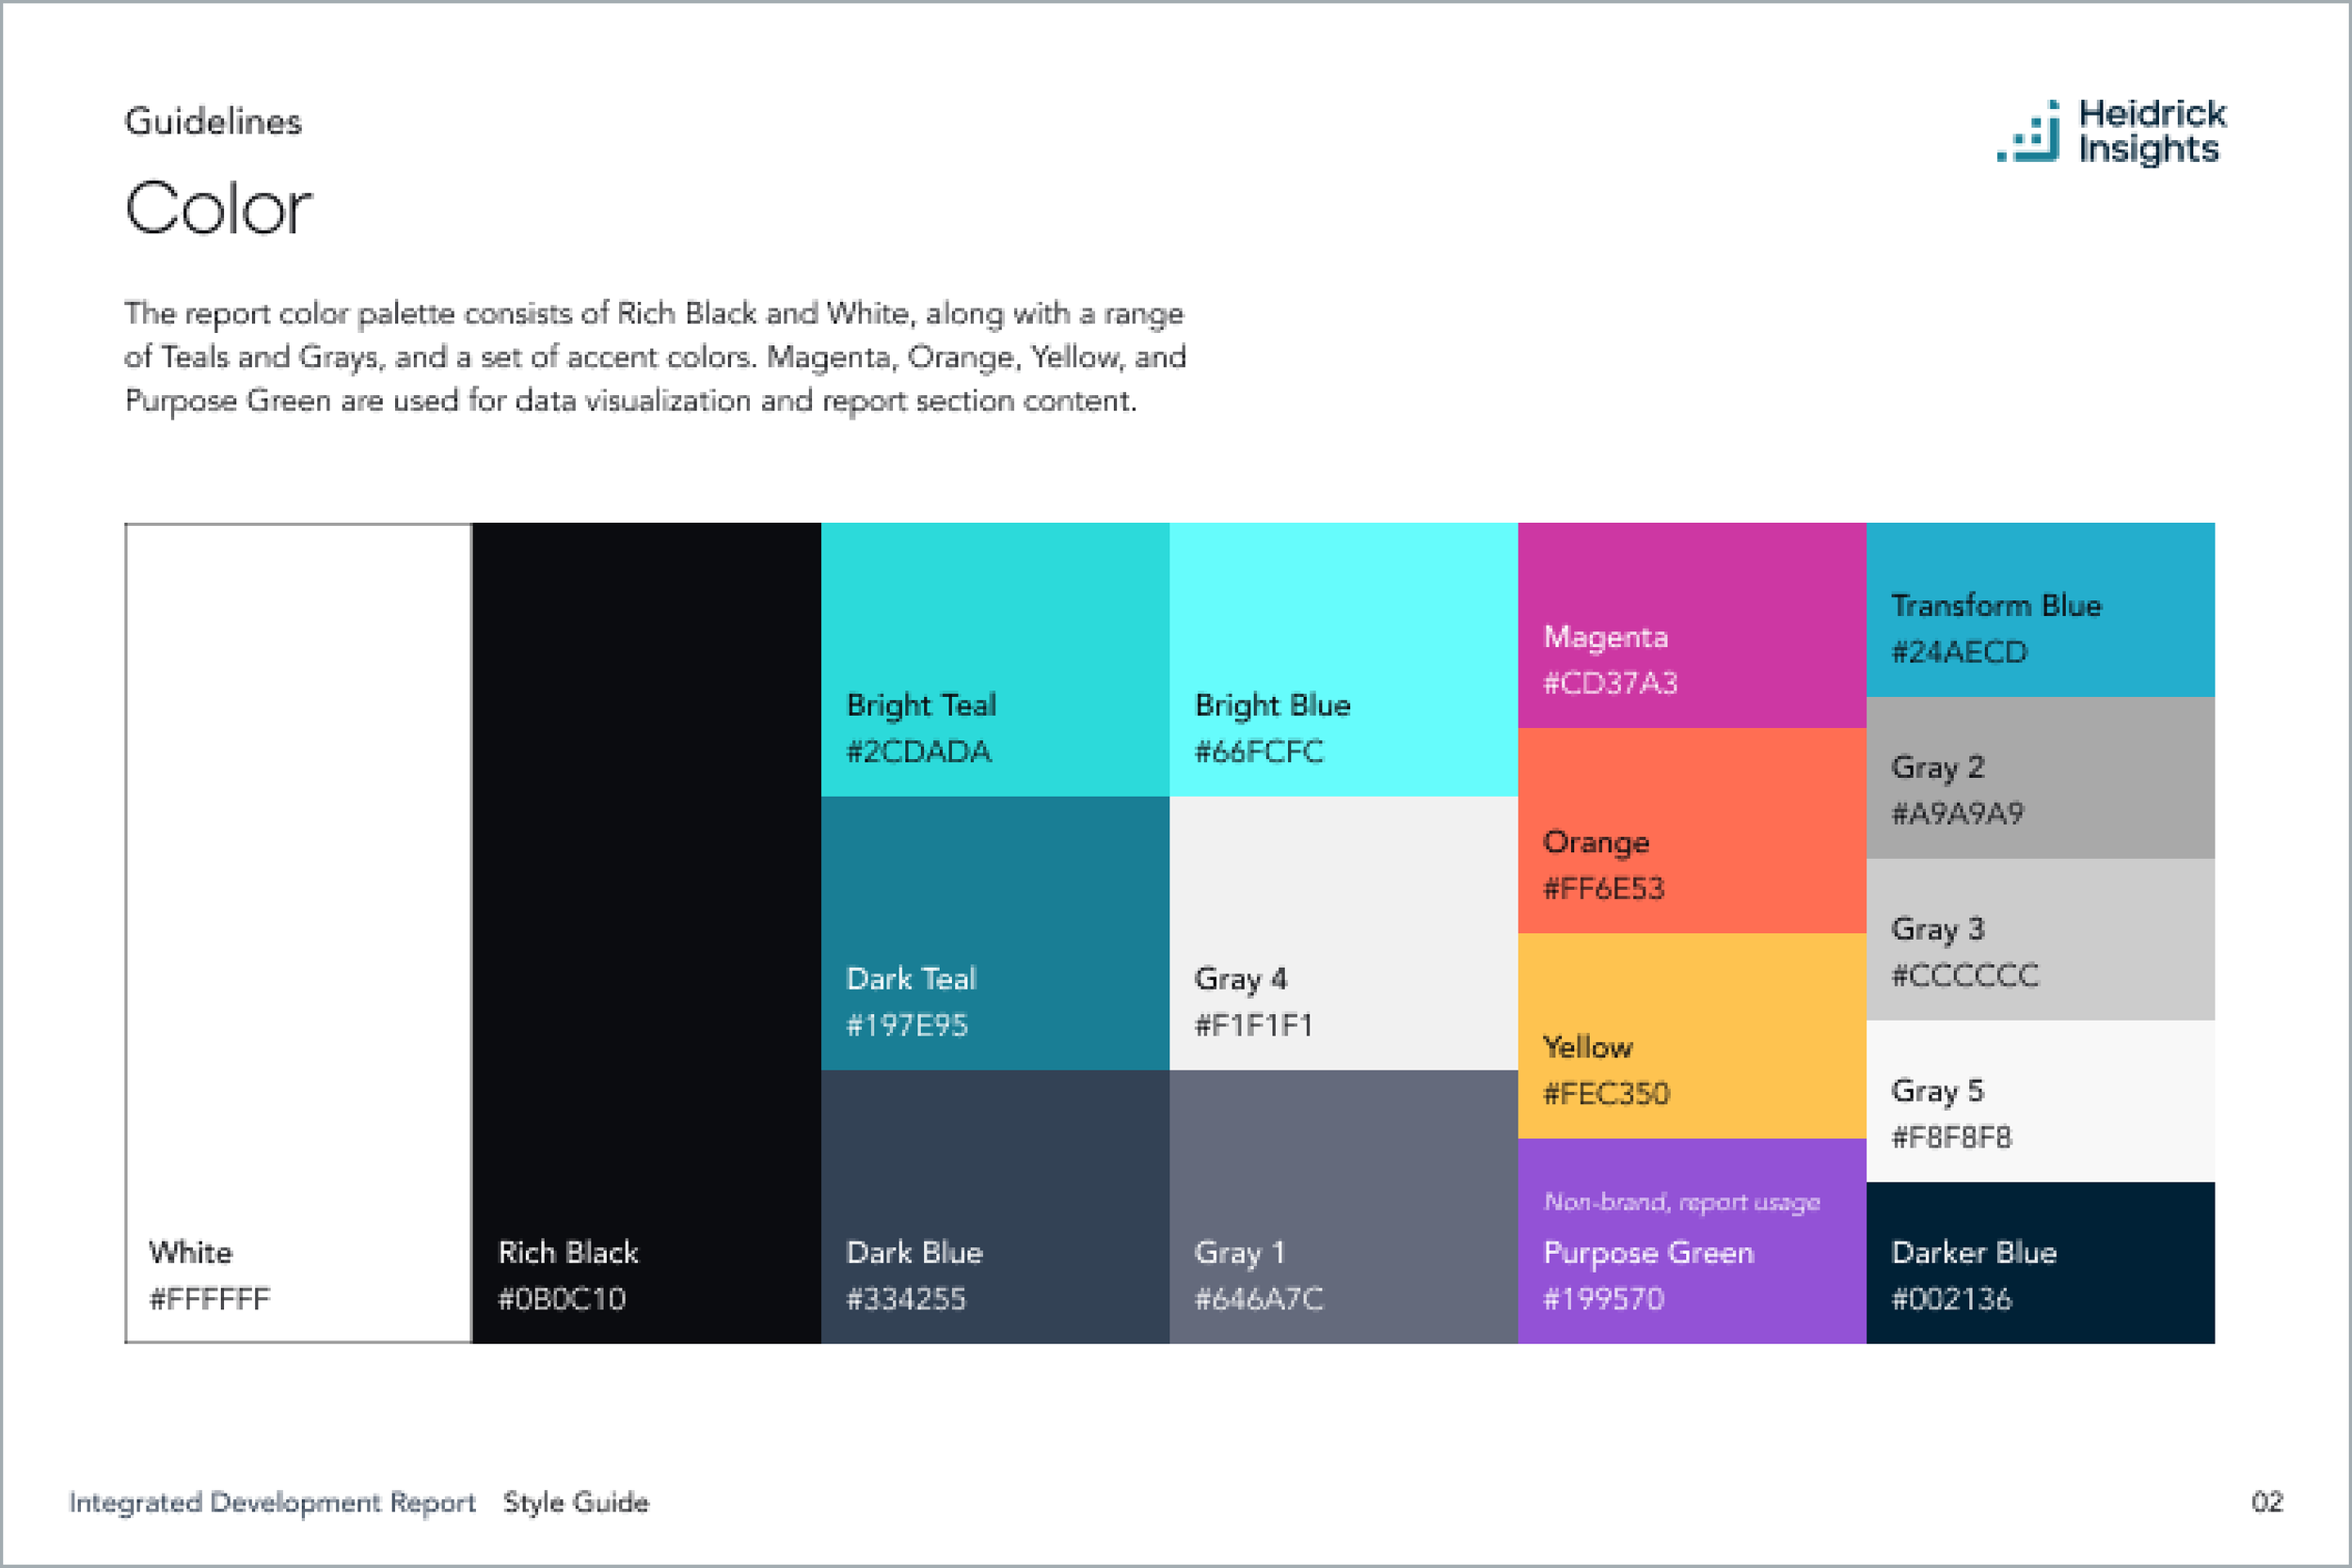Viewport: 2352px width, 1568px height.
Task: Pick the Orange #FF6E53 swatch
Action: coord(1691,830)
